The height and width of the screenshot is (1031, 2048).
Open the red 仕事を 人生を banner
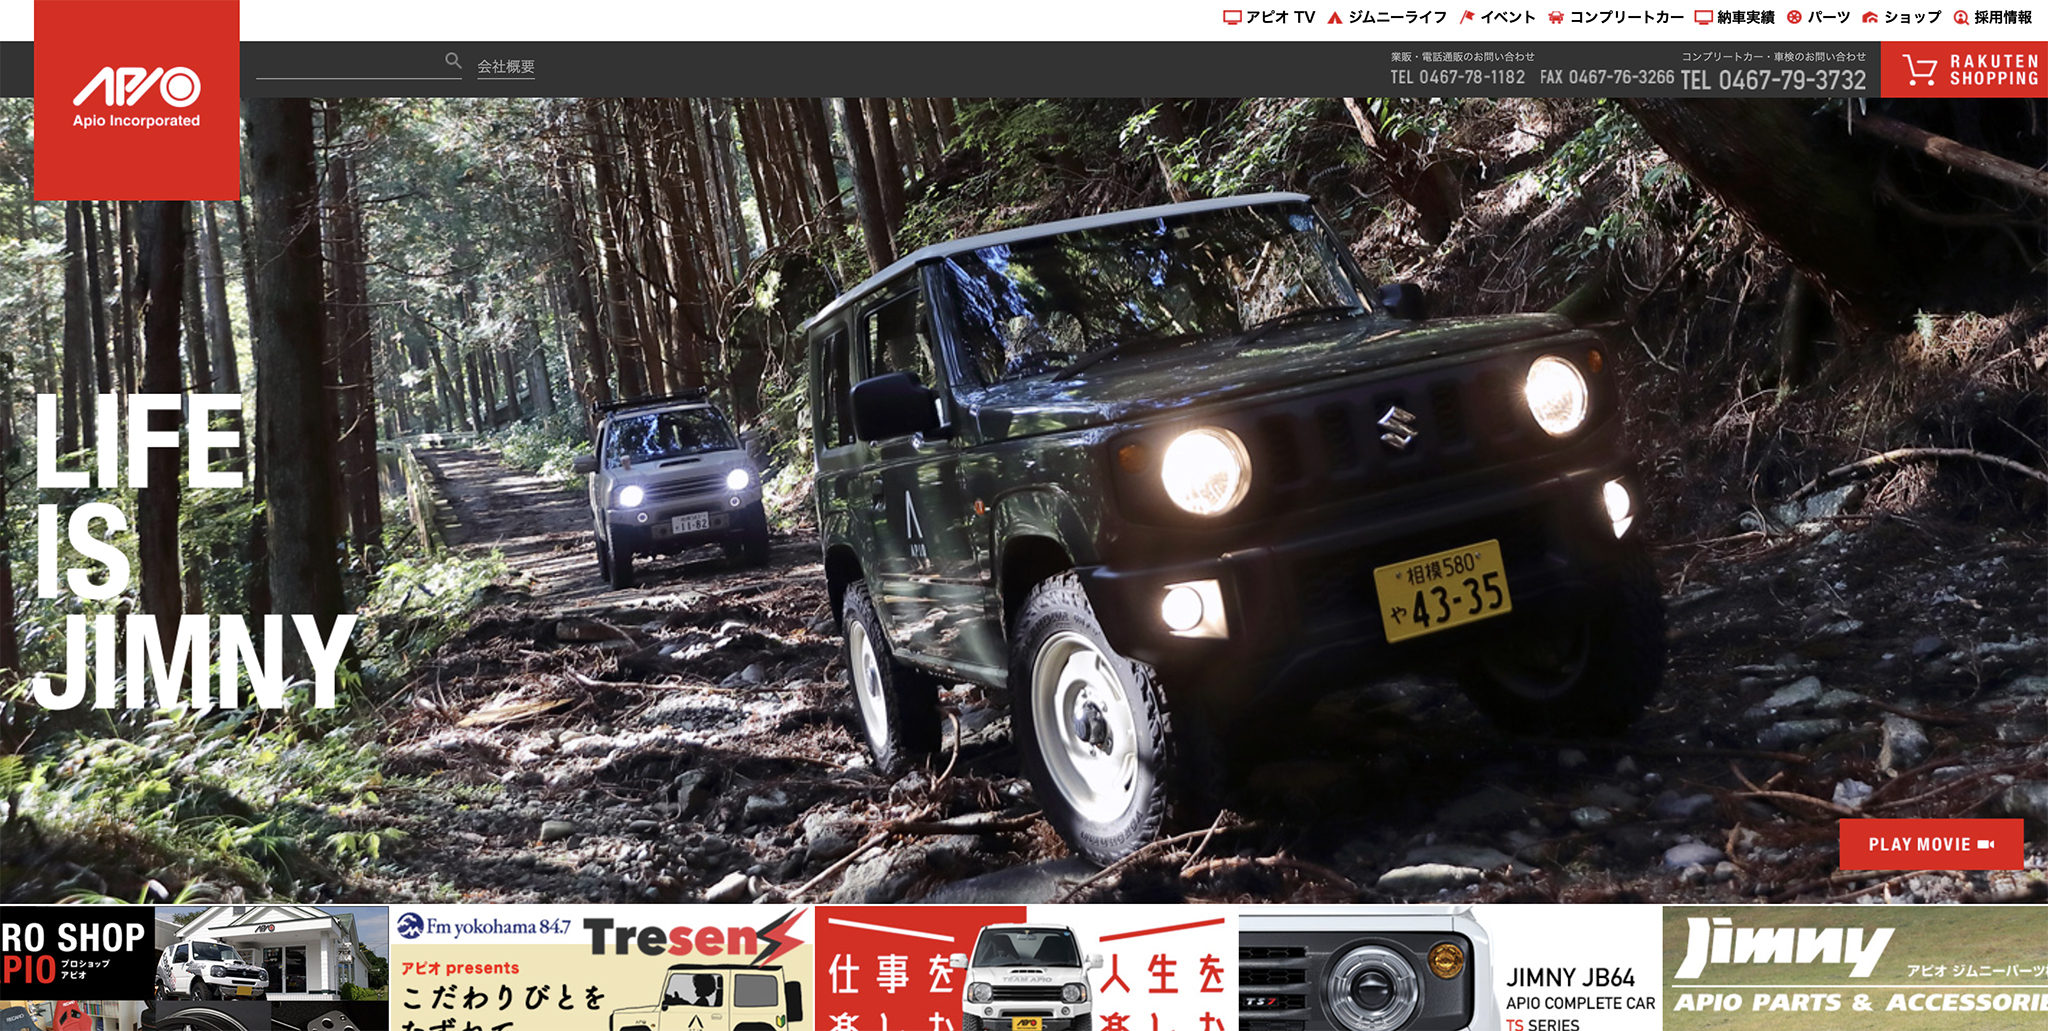(1027, 968)
